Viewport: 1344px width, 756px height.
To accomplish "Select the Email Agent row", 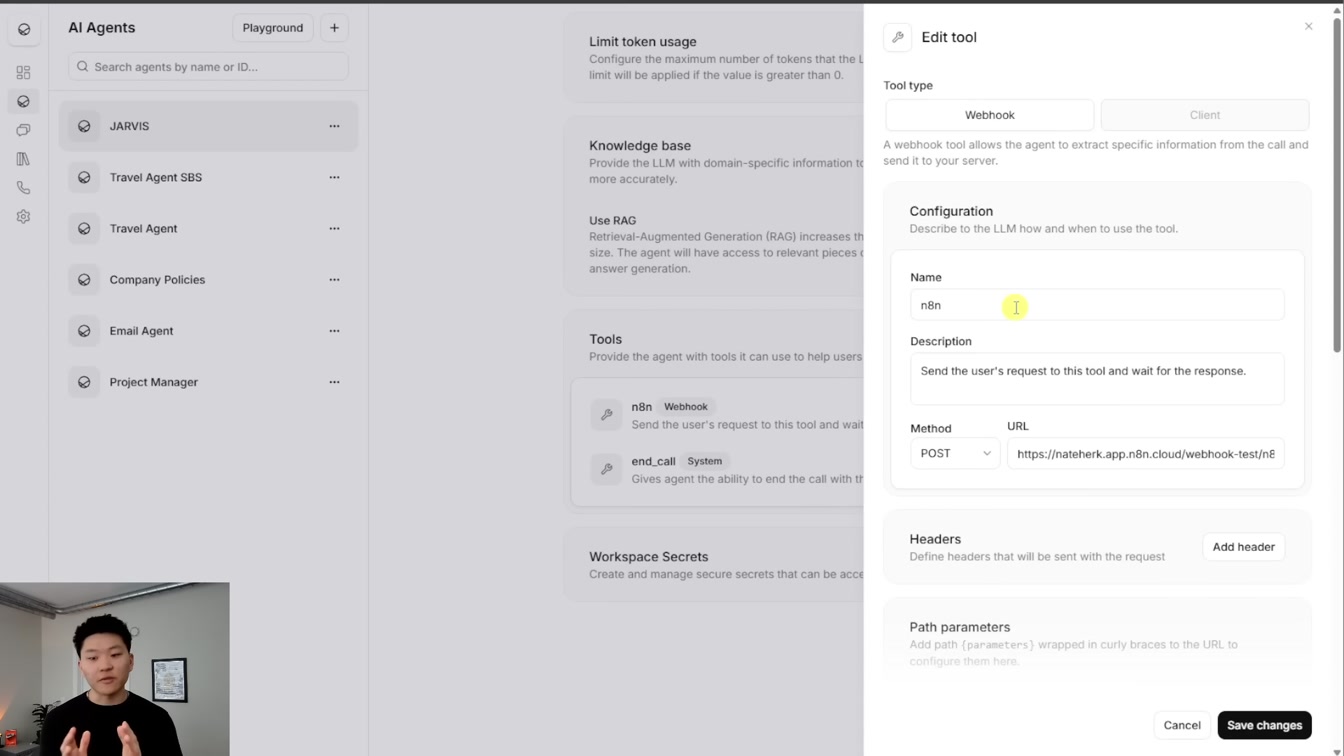I will pos(208,331).
